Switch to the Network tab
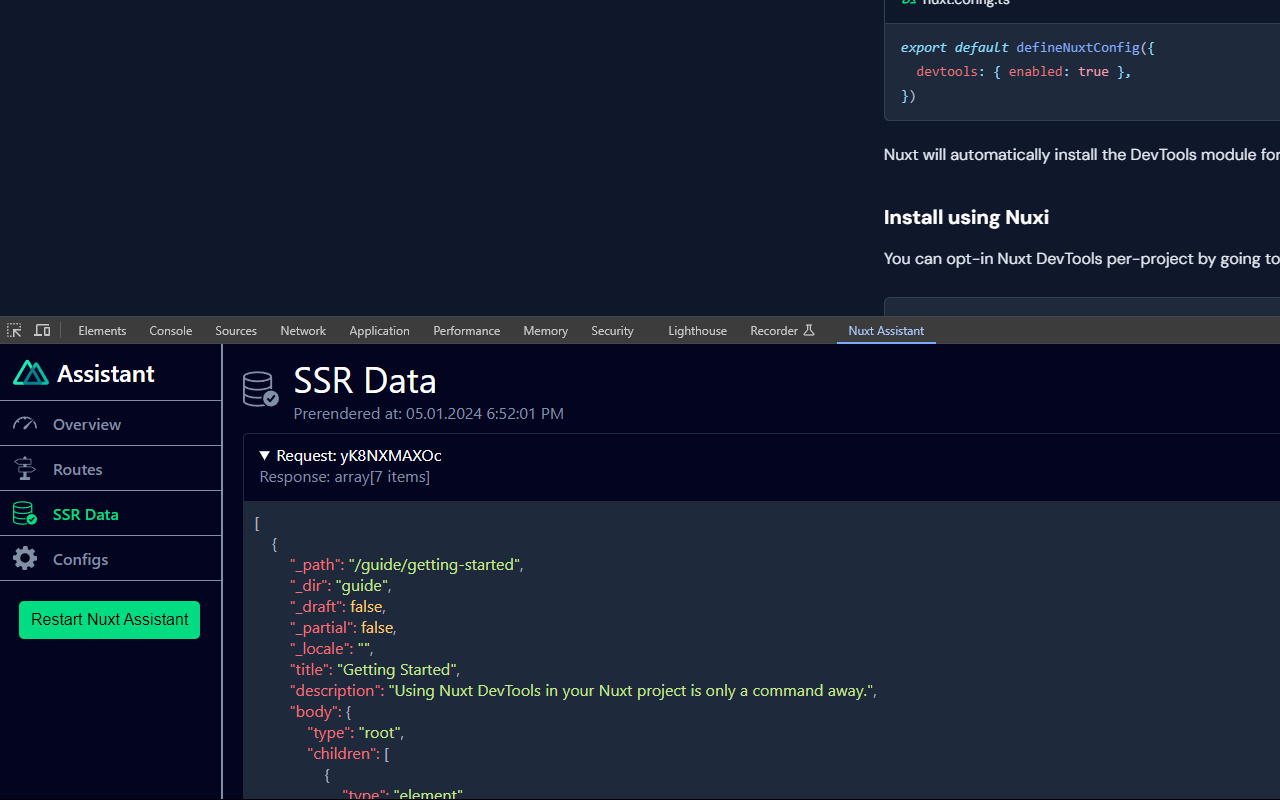 pyautogui.click(x=303, y=330)
